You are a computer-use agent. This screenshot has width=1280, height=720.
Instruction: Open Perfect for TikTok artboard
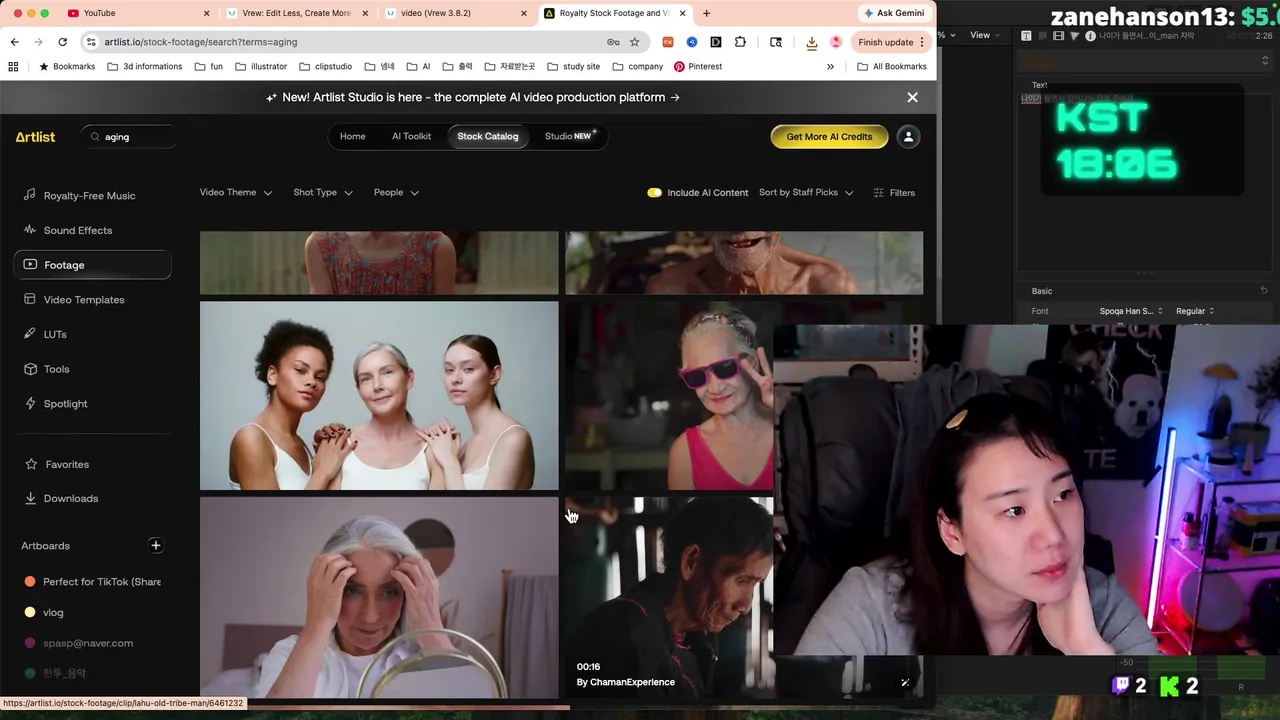pos(92,582)
